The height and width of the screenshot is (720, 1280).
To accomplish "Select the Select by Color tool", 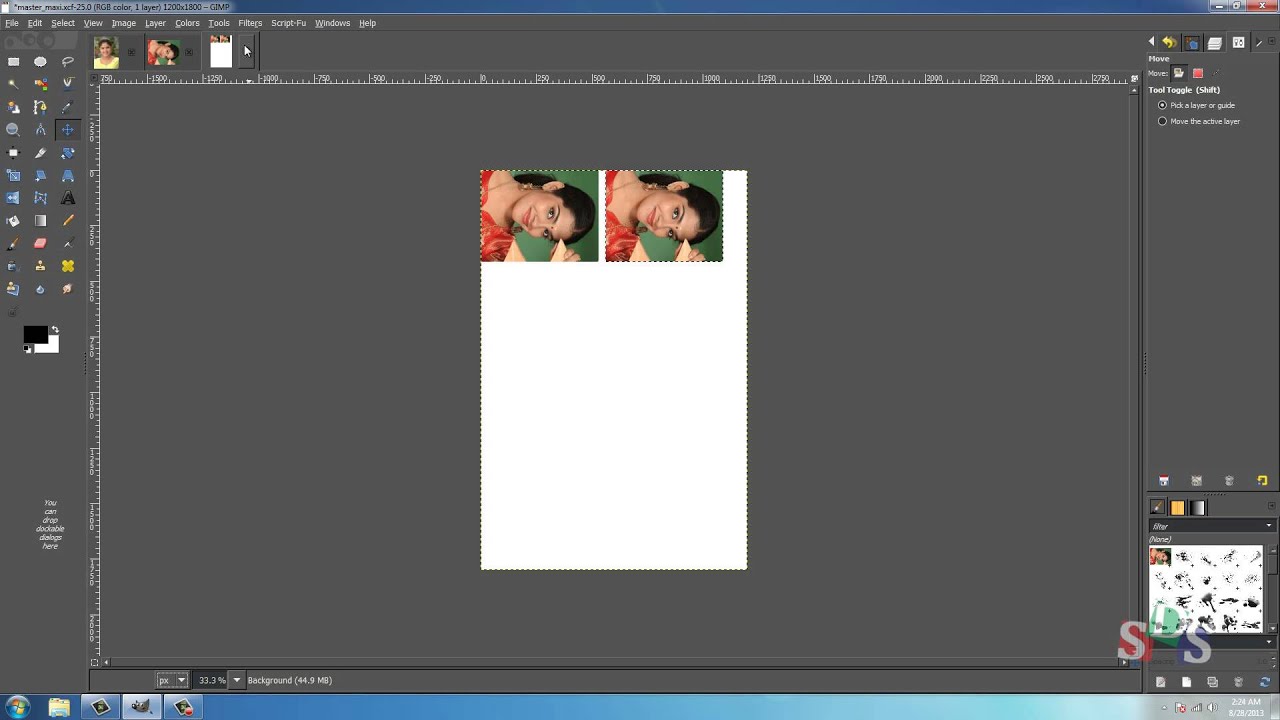I will point(40,84).
